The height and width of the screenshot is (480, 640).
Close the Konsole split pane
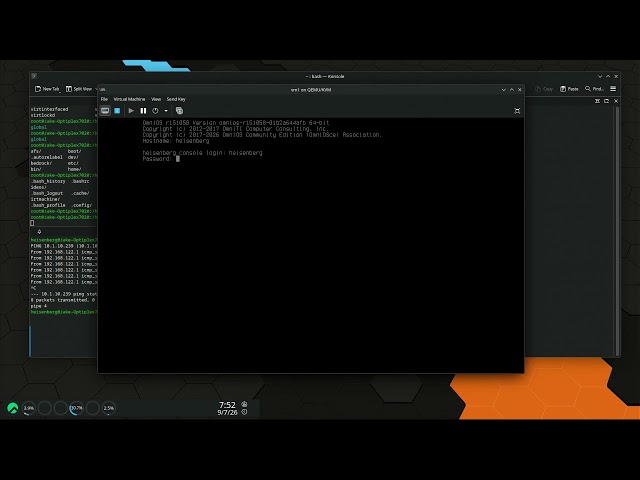616,101
